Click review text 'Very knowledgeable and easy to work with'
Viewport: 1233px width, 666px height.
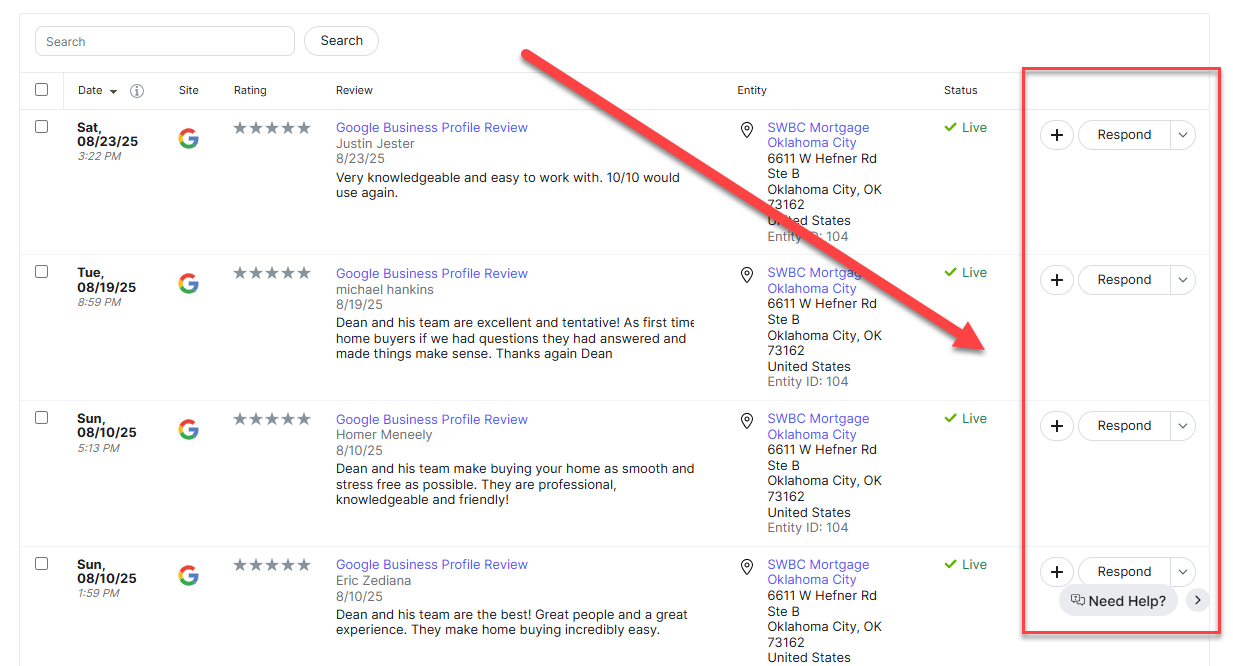click(x=508, y=185)
